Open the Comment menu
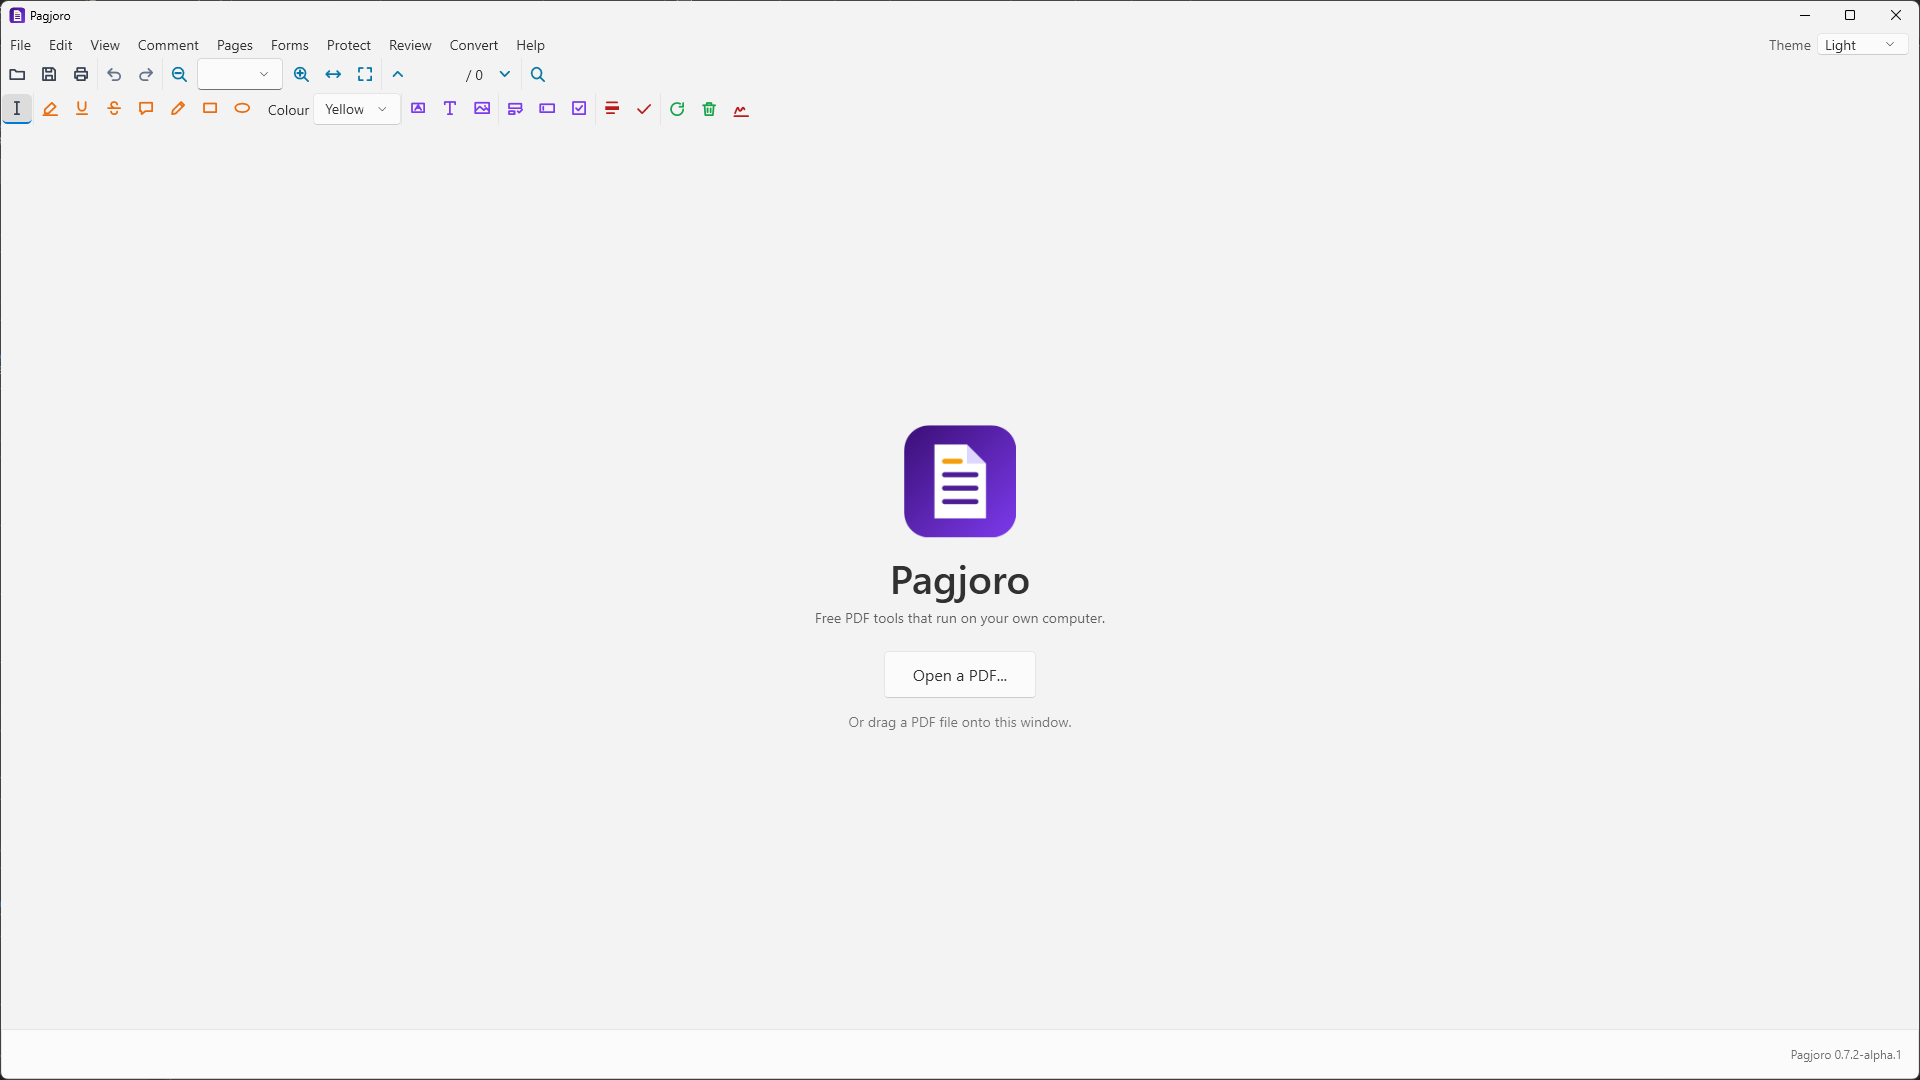This screenshot has height=1080, width=1920. [168, 45]
